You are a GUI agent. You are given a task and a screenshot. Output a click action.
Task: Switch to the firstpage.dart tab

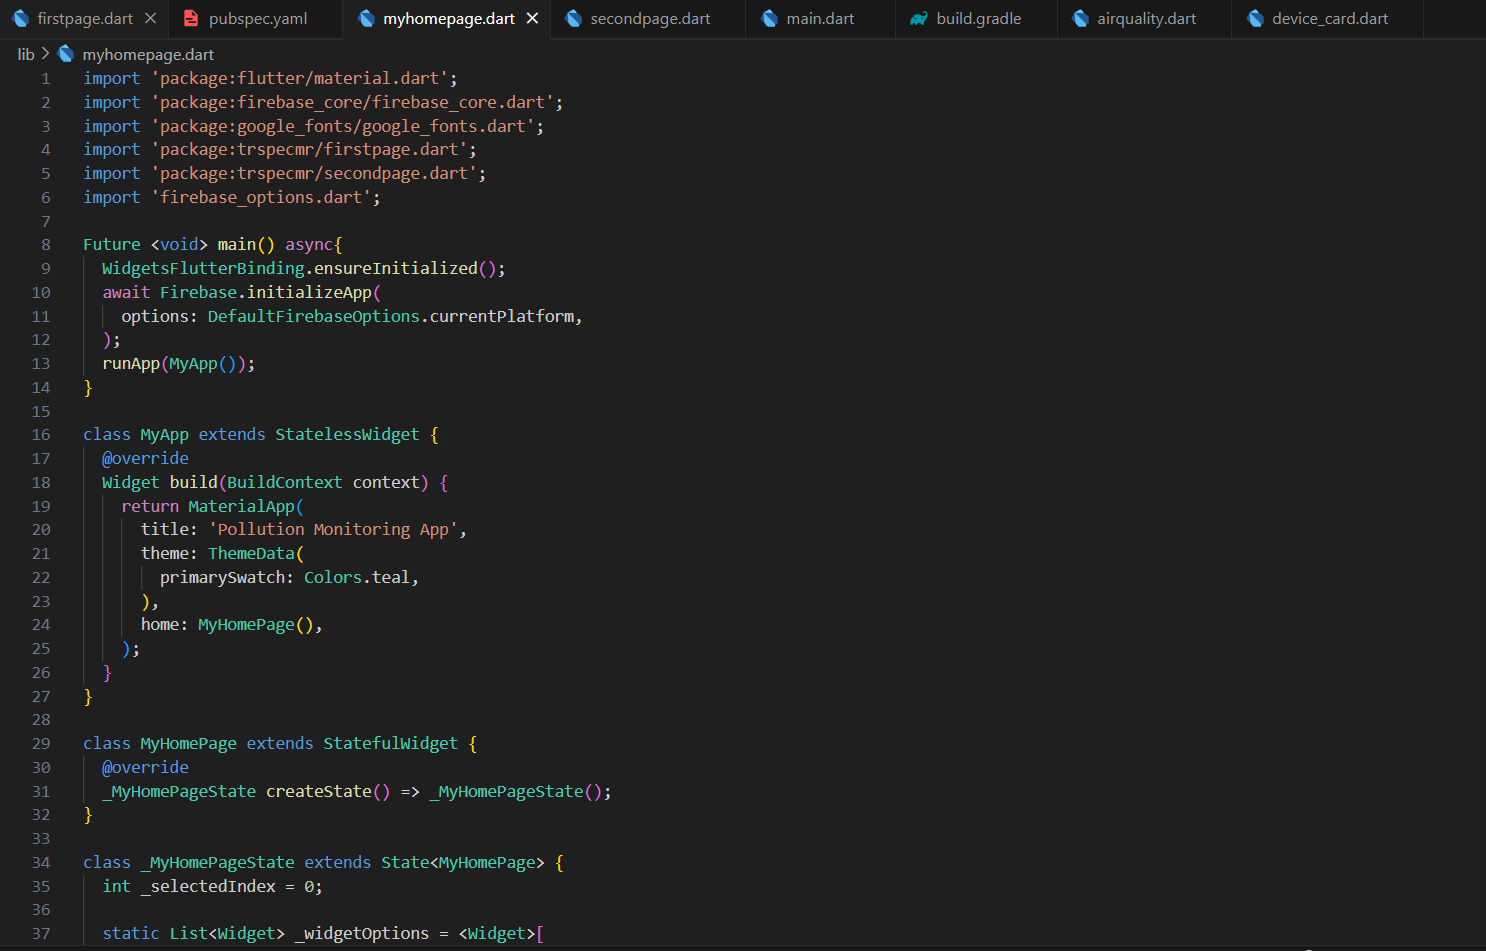click(85, 19)
